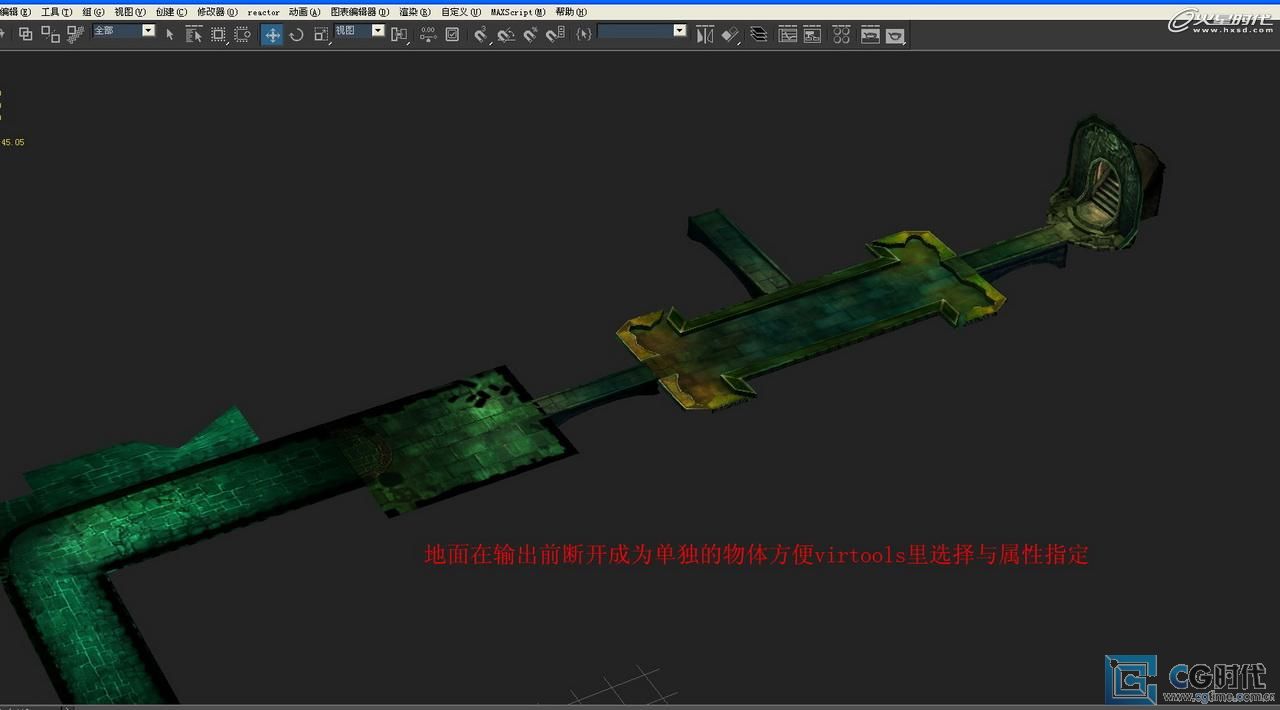The image size is (1280, 710).
Task: Click the Quick Render teapot icon
Action: pos(895,34)
